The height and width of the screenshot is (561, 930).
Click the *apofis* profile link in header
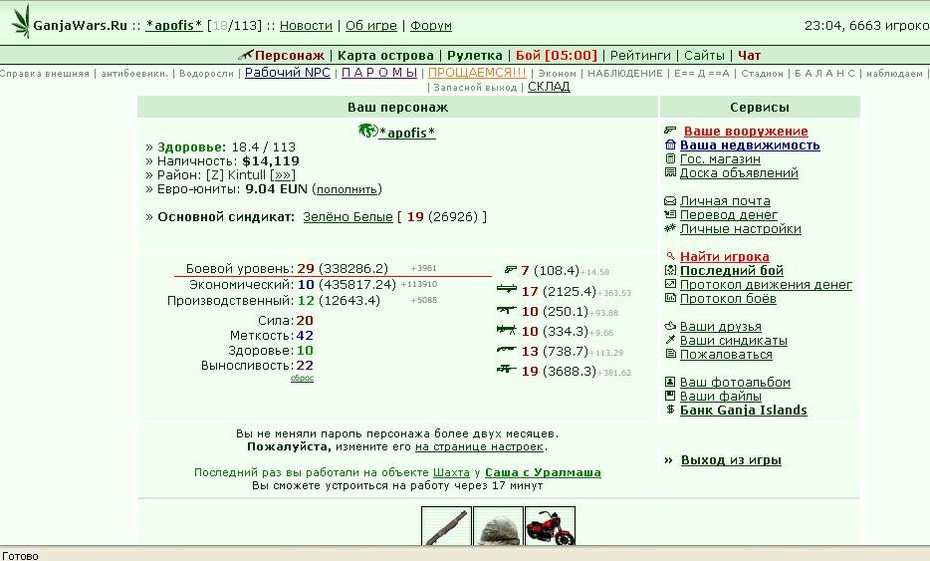[174, 26]
